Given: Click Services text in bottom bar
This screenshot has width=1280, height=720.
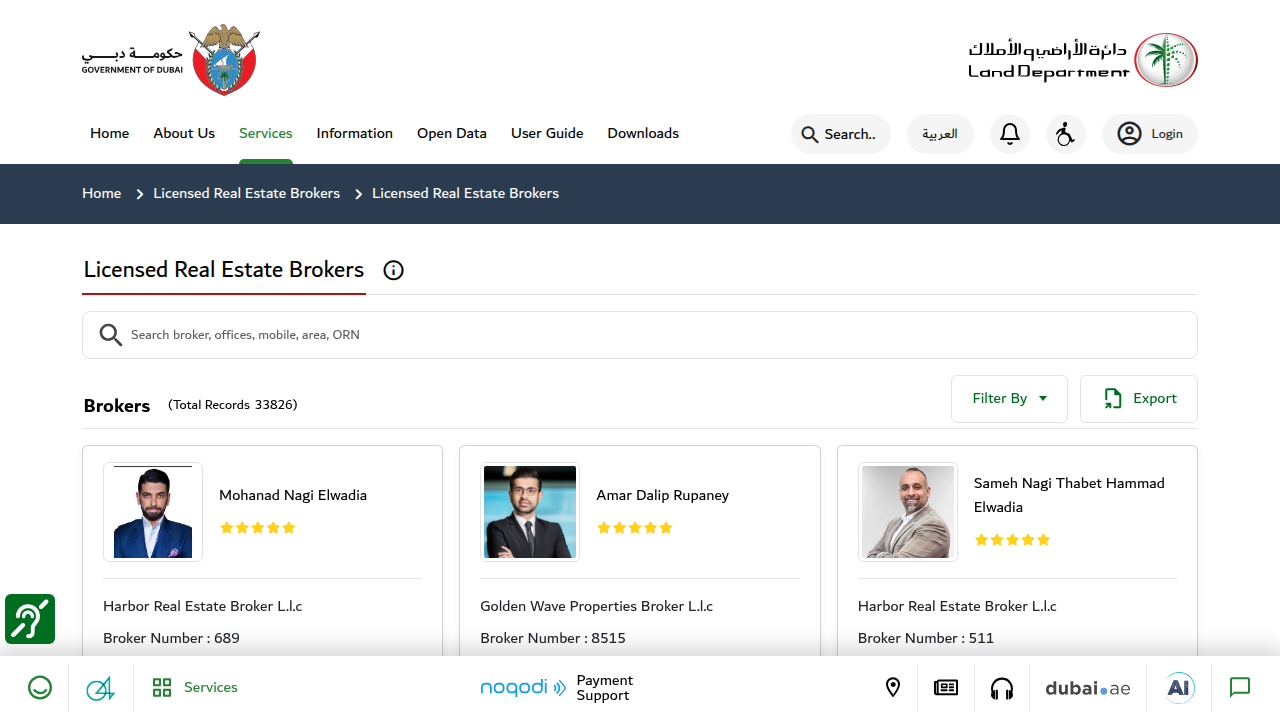Looking at the screenshot, I should coord(211,688).
